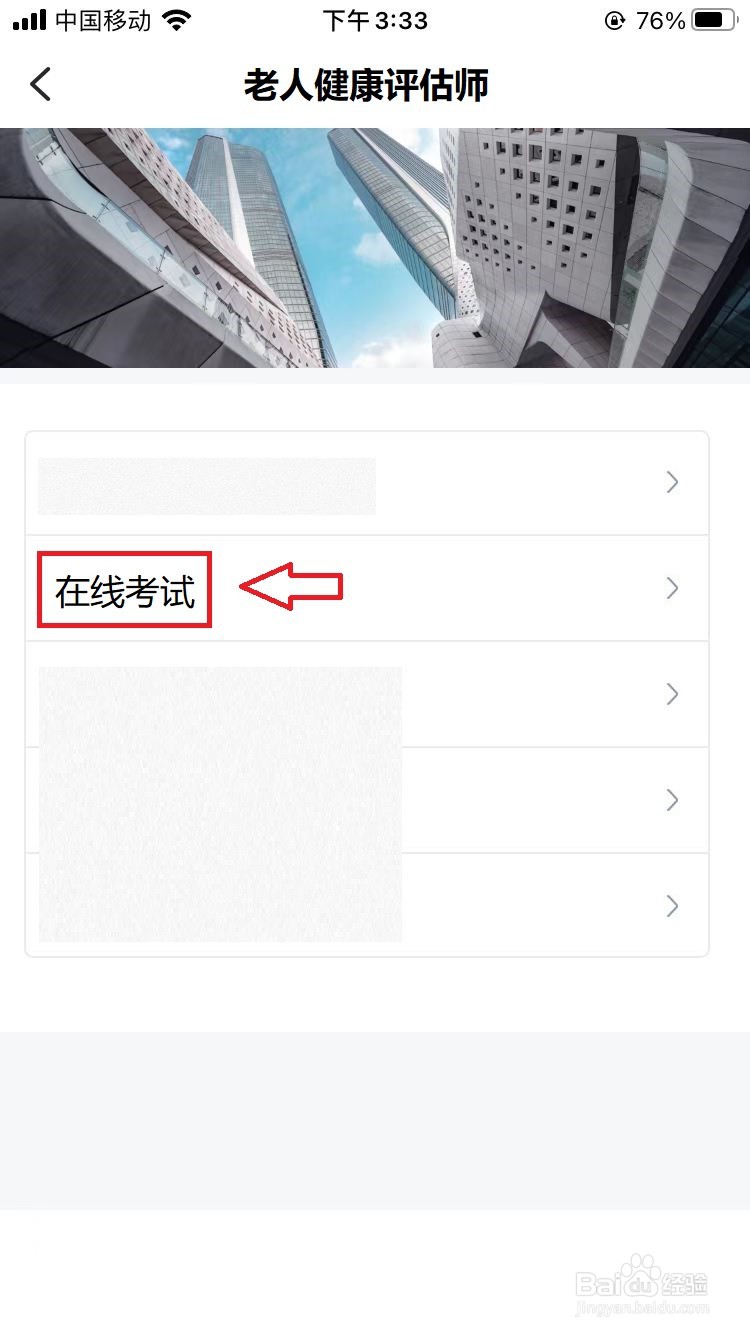The width and height of the screenshot is (750, 1334).
Task: Tap the cellular signal bars icon
Action: [29, 20]
